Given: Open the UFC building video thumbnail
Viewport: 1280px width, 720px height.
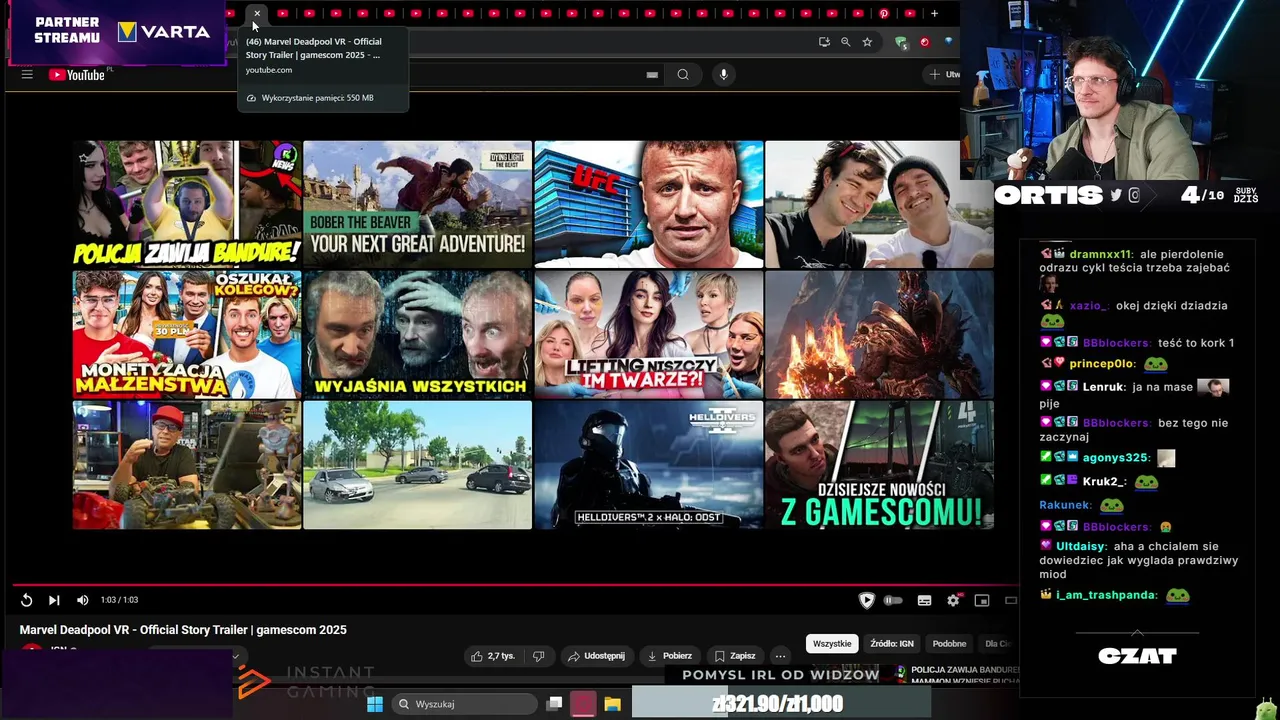Looking at the screenshot, I should click(x=649, y=204).
